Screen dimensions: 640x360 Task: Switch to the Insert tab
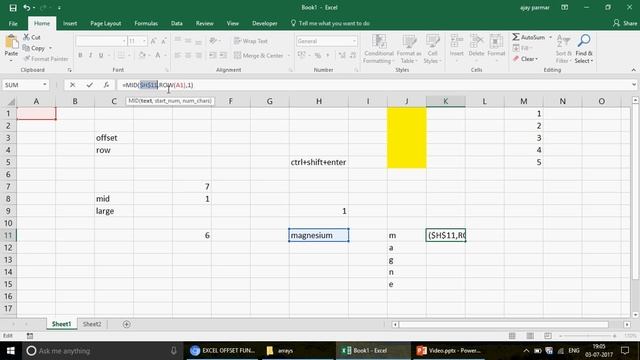70,23
